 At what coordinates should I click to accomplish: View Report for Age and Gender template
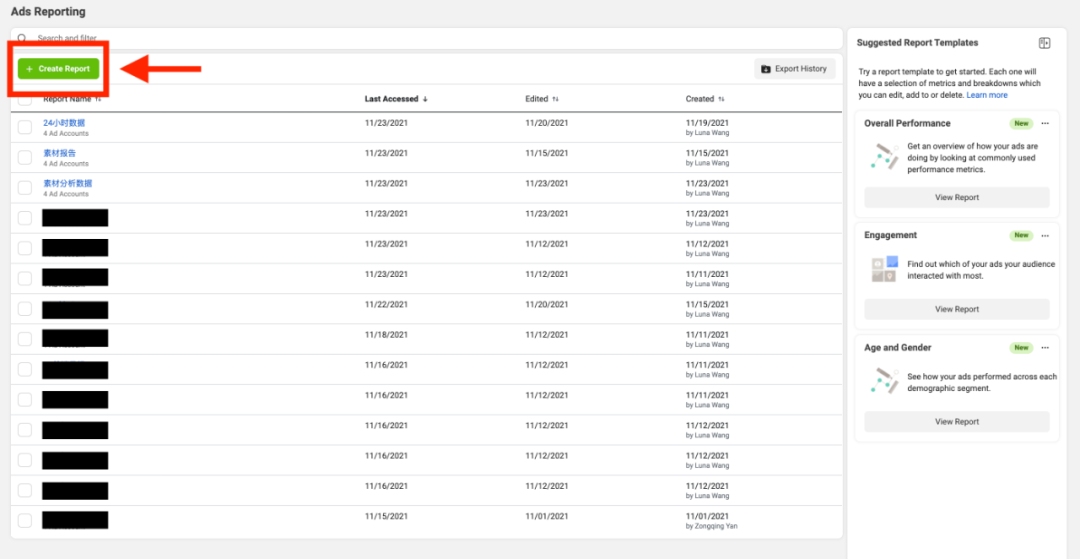[957, 421]
